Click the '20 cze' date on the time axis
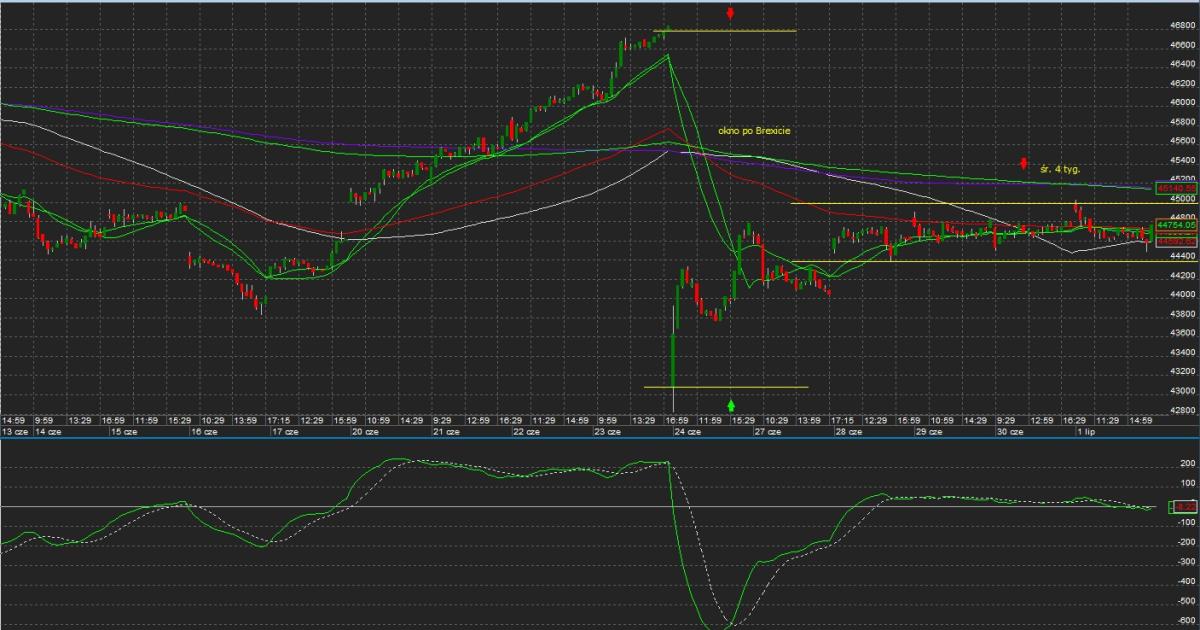This screenshot has height=630, width=1200. click(362, 432)
